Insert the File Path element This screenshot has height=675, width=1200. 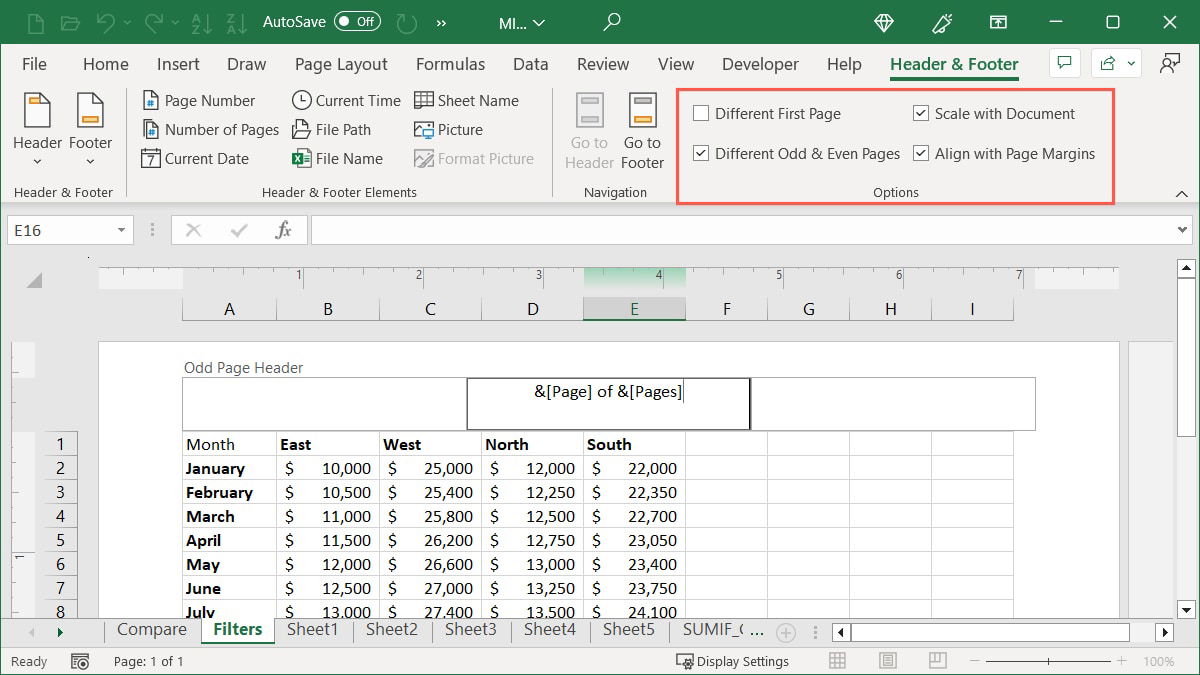click(335, 129)
